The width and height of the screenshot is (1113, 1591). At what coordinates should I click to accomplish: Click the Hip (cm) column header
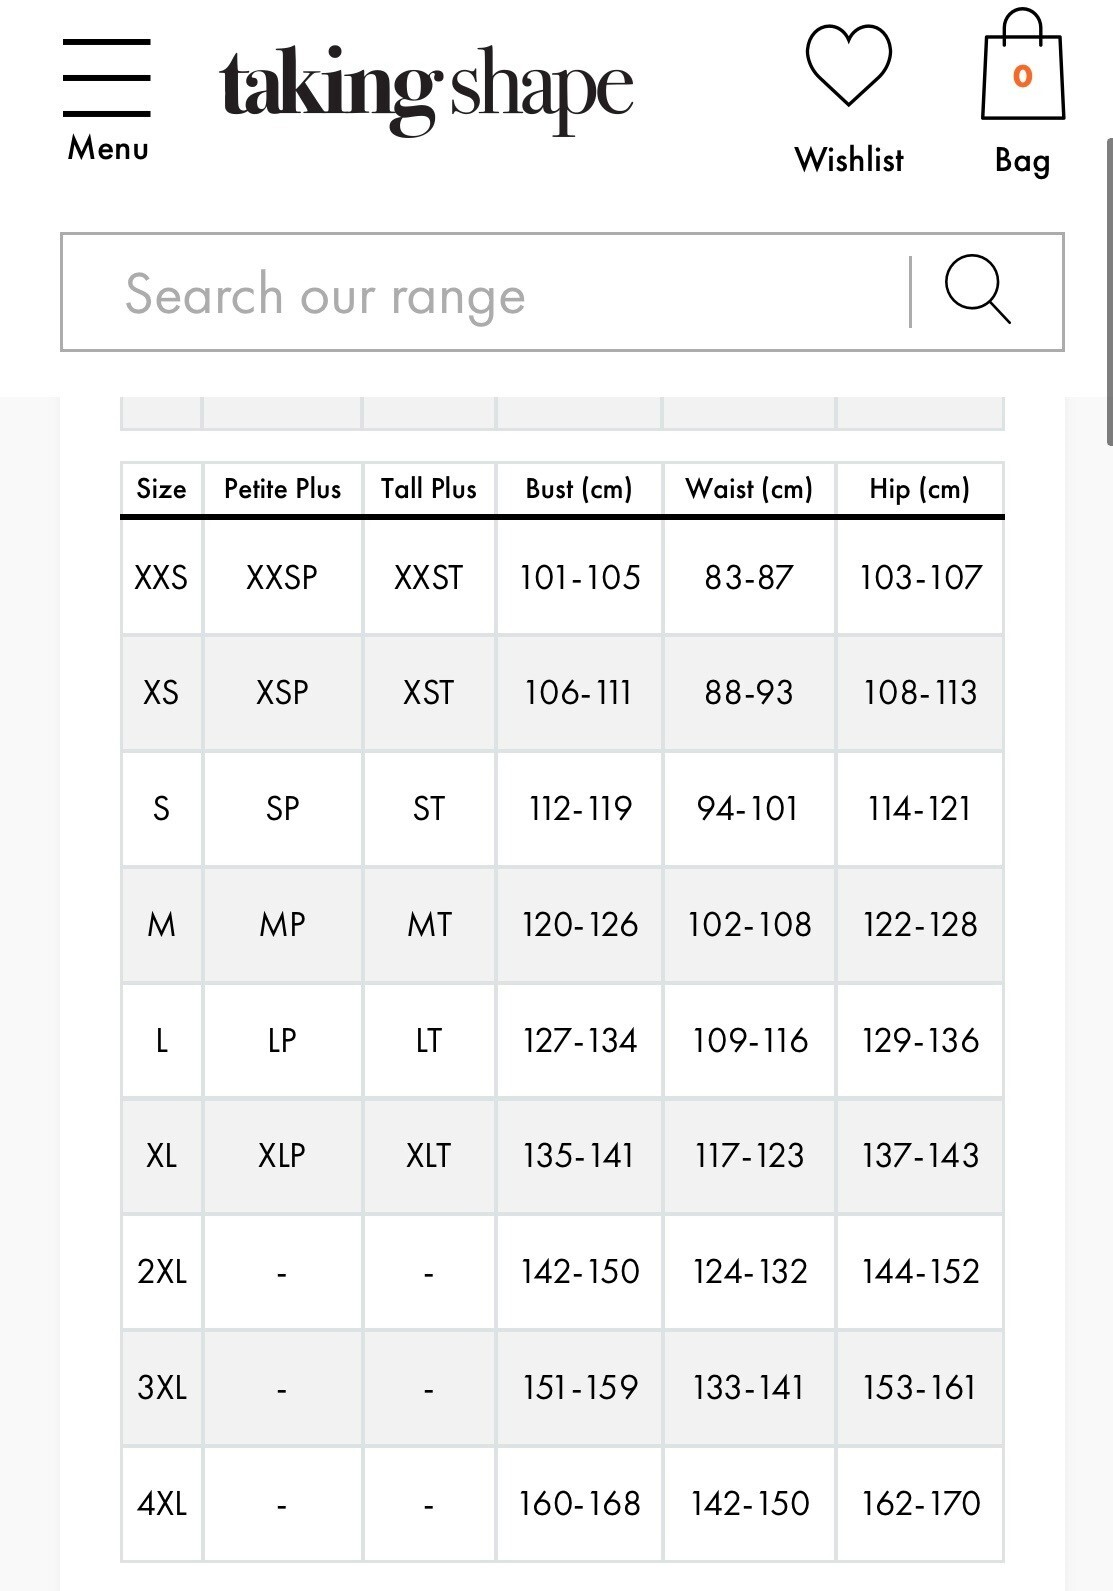coord(920,489)
